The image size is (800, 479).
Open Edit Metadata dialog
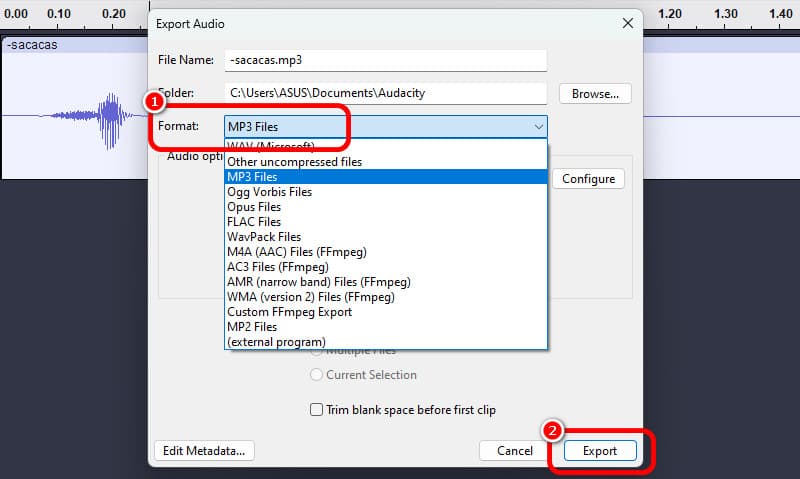point(204,451)
